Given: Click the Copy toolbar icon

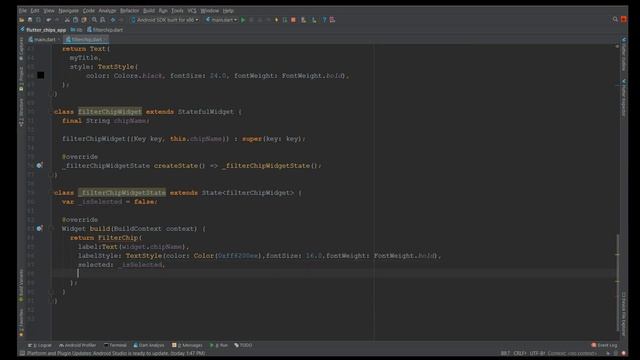Looking at the screenshot, I should pos(76,20).
